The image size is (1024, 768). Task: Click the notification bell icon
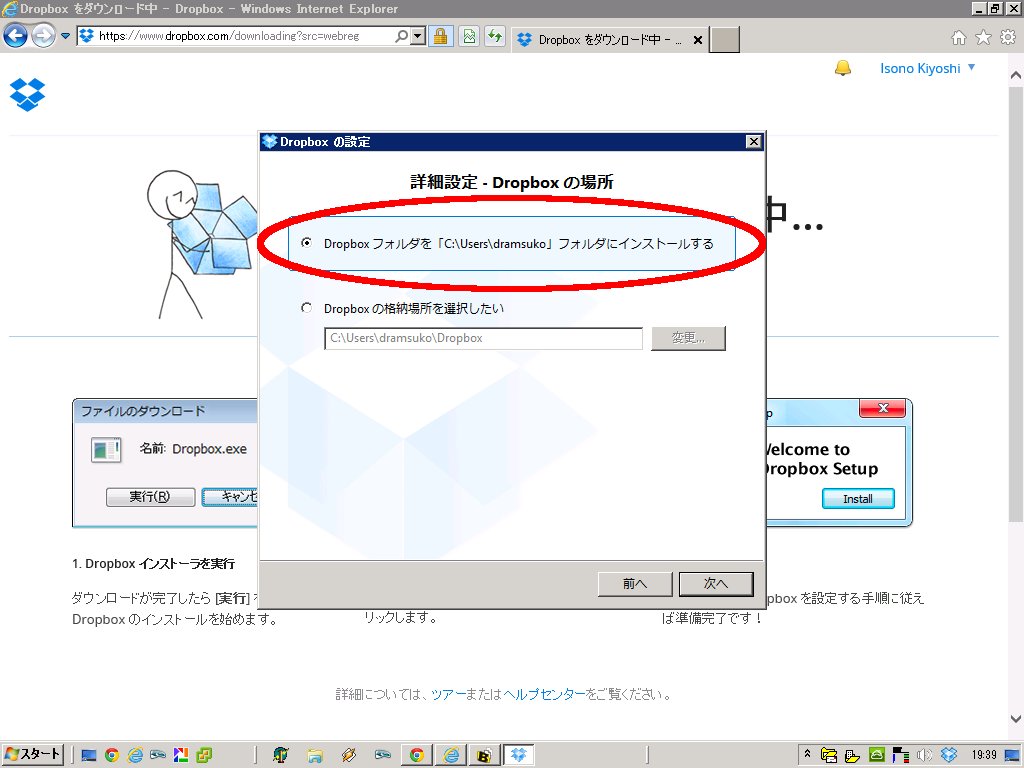[843, 68]
